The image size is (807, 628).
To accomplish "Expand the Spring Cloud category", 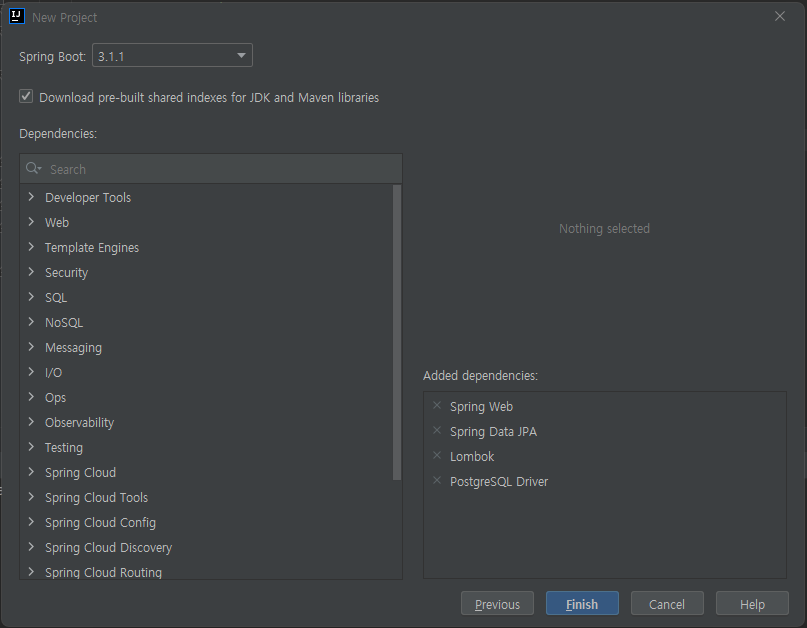I will point(31,472).
